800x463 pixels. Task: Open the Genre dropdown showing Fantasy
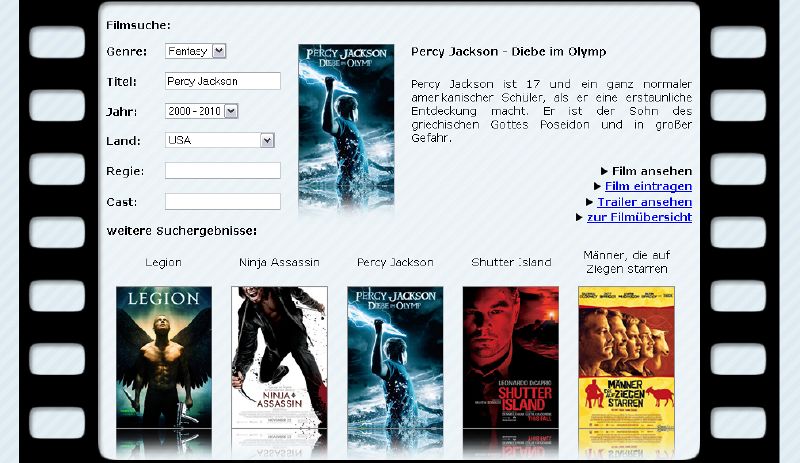coord(195,51)
